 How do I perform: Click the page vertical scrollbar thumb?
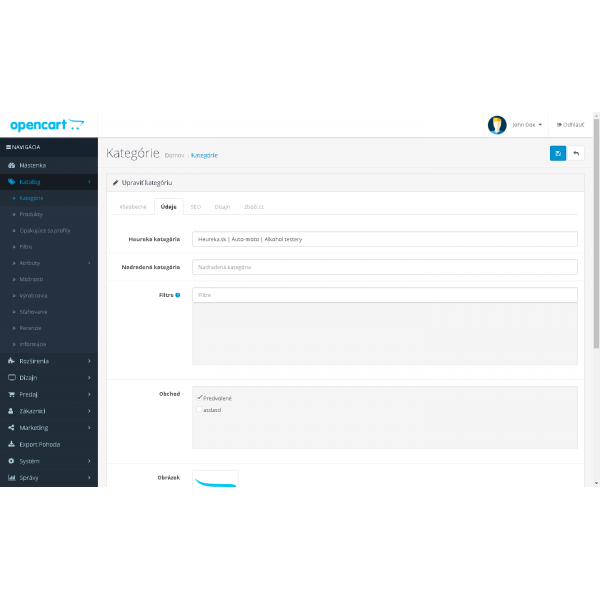click(596, 233)
